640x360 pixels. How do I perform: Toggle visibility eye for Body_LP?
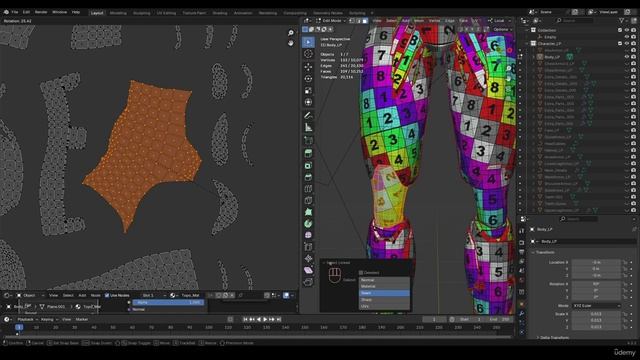pyautogui.click(x=627, y=57)
